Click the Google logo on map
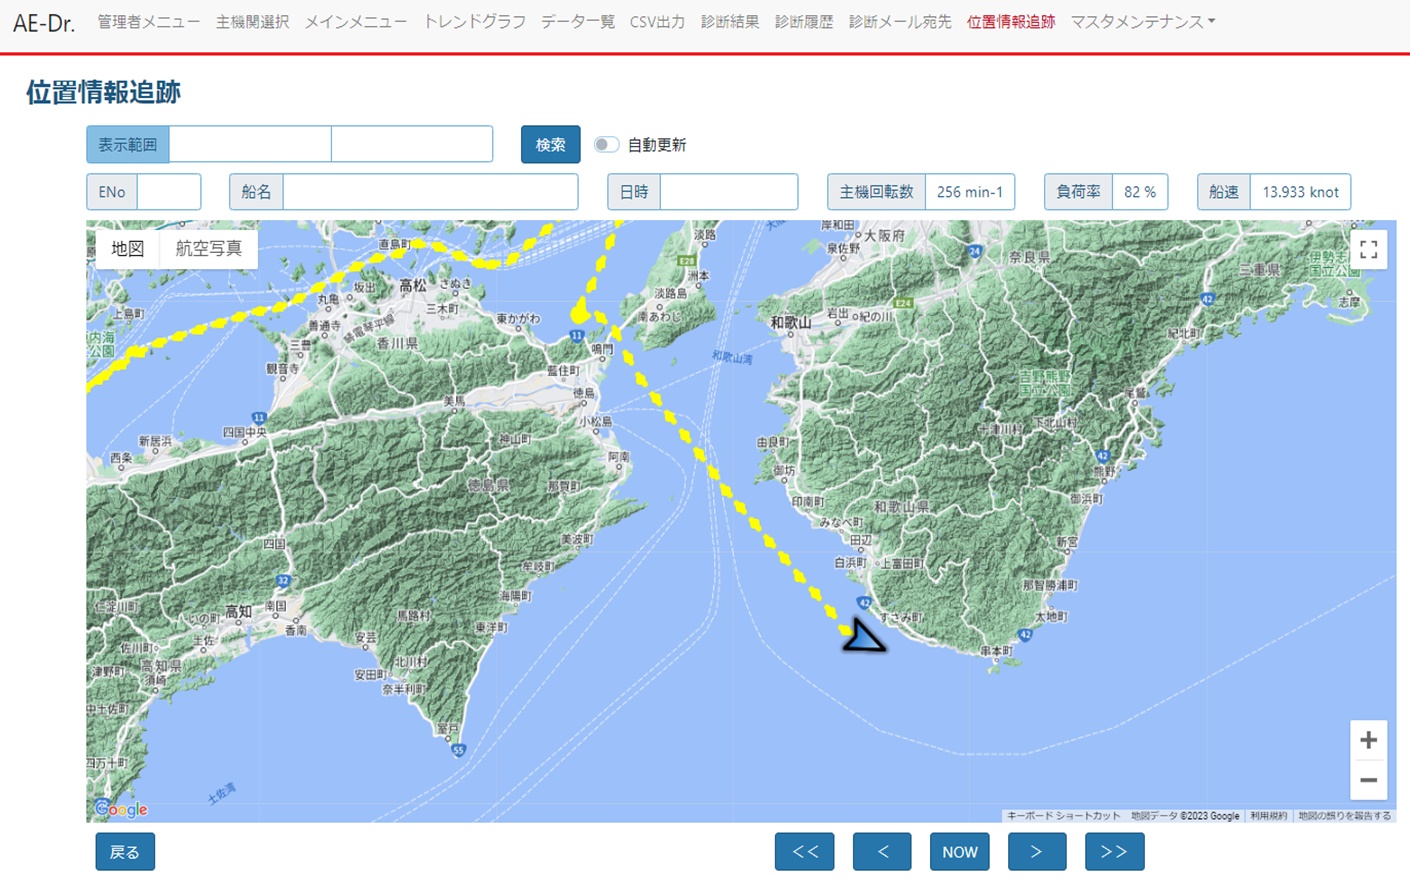 coord(121,809)
